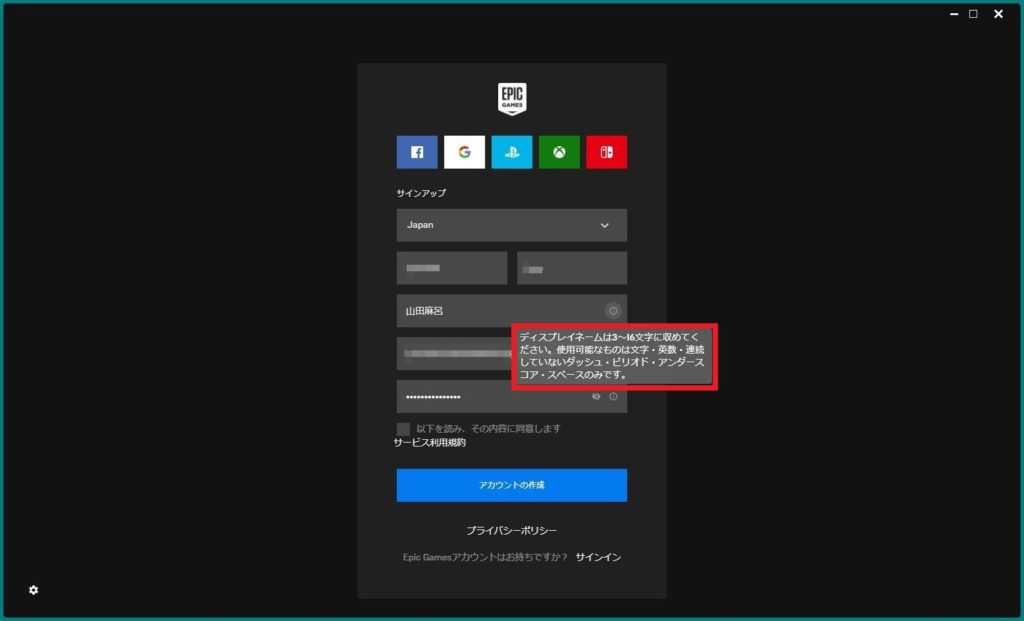Click info icon in display name field
This screenshot has height=621, width=1024.
click(613, 311)
